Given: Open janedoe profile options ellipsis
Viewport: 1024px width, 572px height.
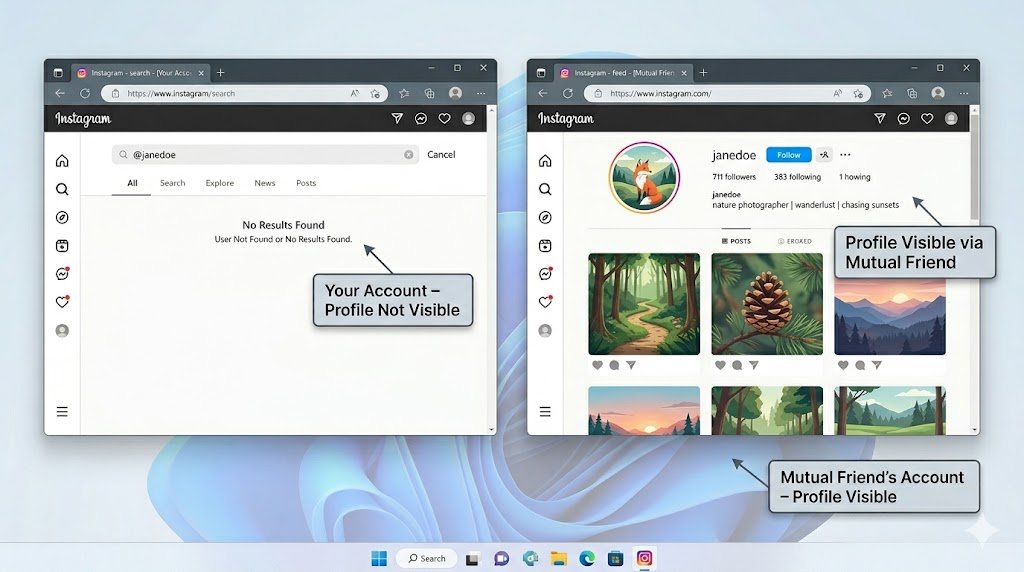Looking at the screenshot, I should pos(845,155).
